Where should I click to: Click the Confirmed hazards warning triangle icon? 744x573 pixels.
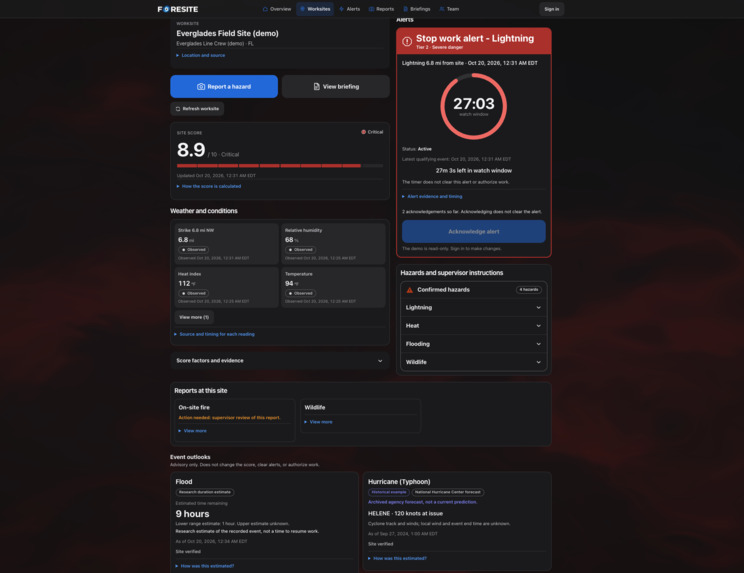409,290
